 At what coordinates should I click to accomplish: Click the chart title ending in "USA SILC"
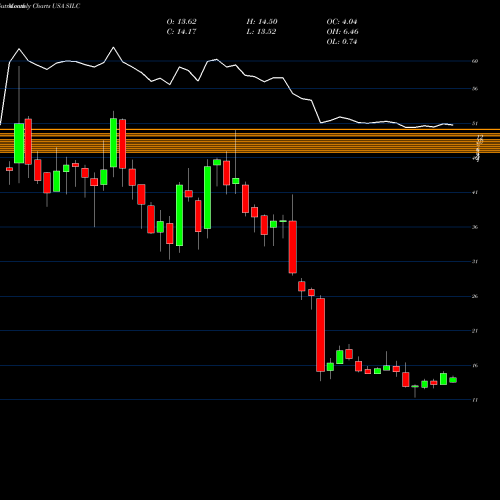coord(40,6)
